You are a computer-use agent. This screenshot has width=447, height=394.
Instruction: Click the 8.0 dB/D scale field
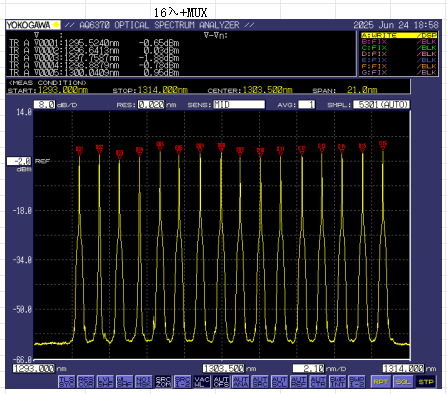[45, 105]
